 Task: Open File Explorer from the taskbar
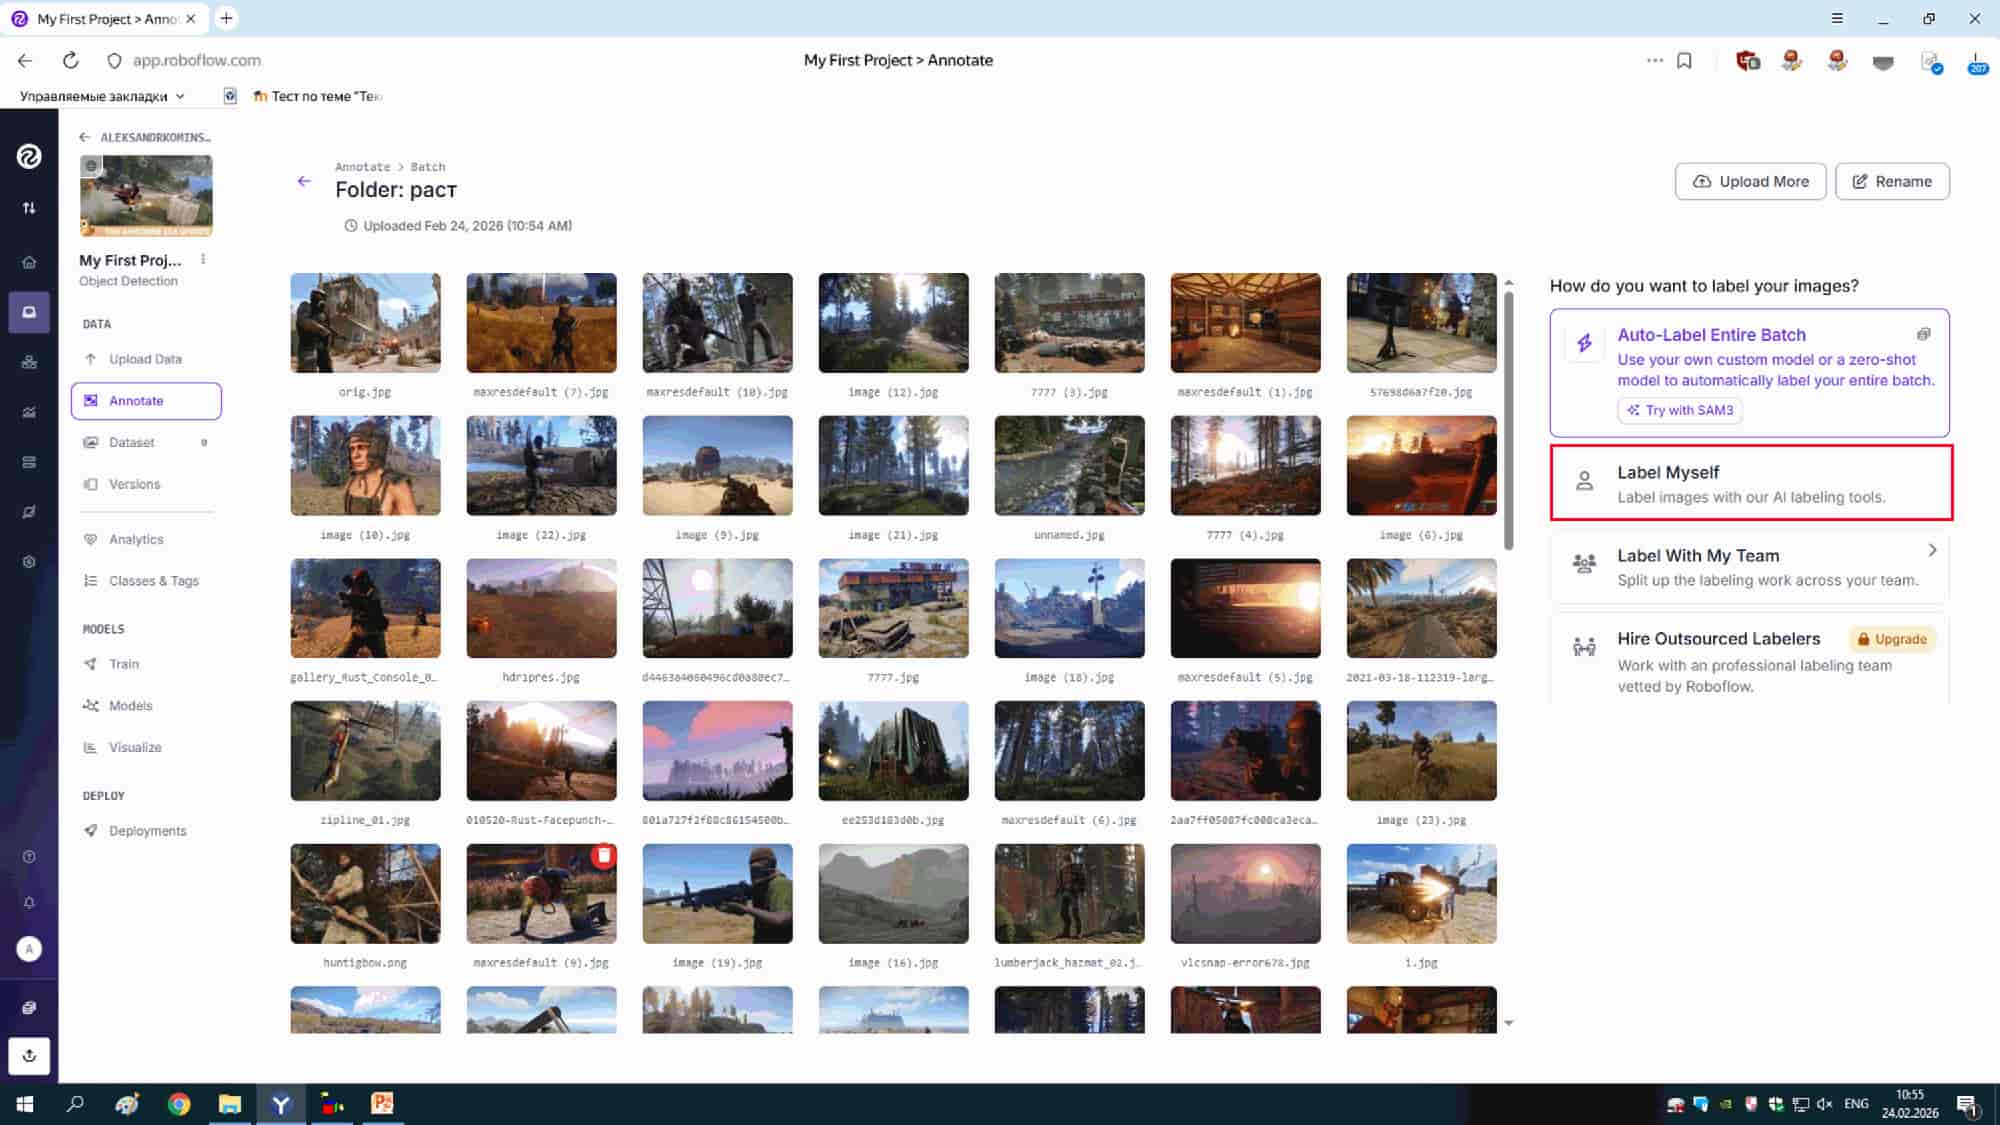[230, 1104]
